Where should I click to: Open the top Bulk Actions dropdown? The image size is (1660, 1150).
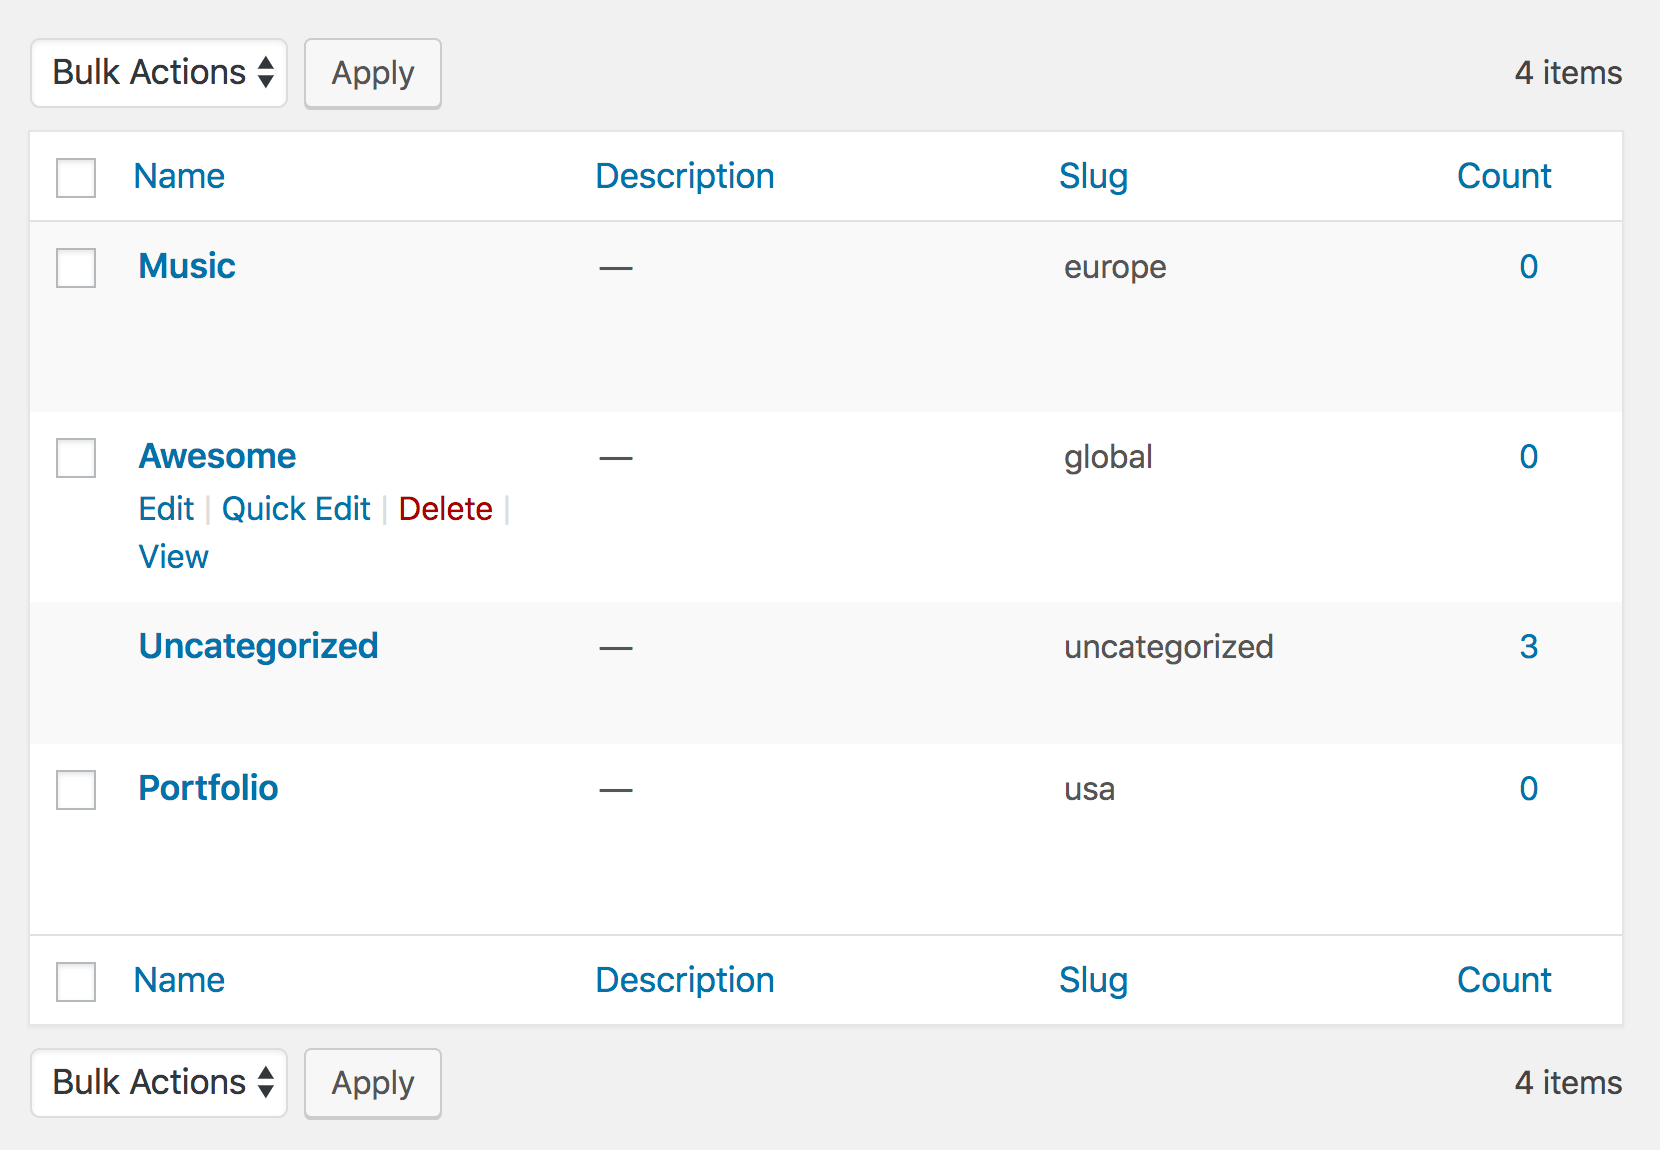tap(158, 72)
